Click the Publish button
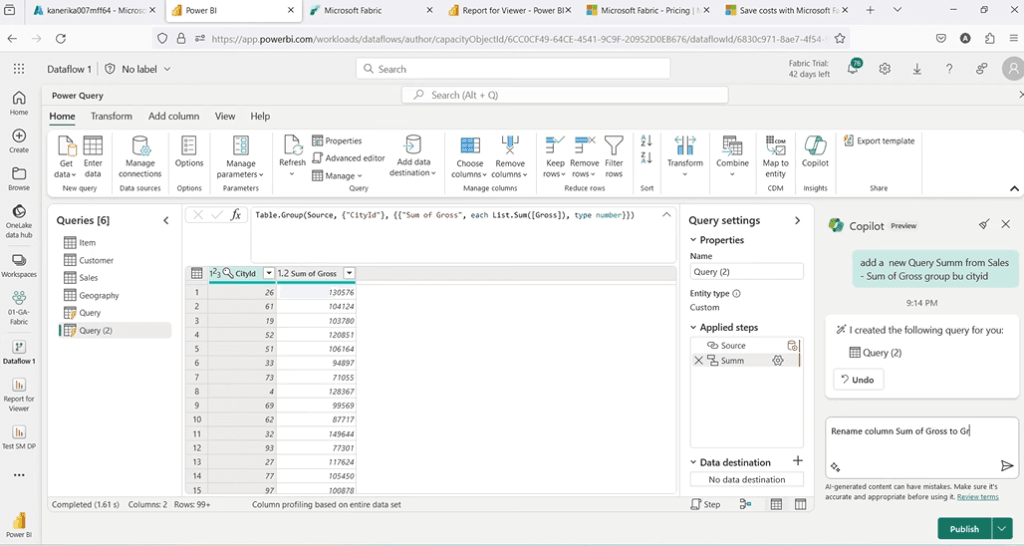Image resolution: width=1024 pixels, height=546 pixels. (x=965, y=528)
